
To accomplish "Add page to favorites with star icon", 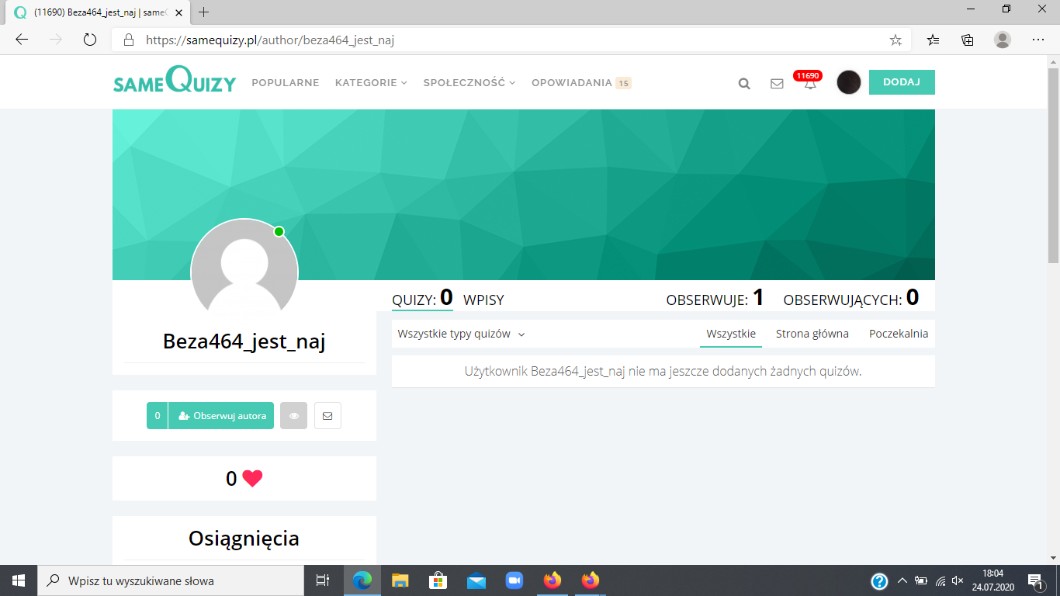I will tap(895, 40).
